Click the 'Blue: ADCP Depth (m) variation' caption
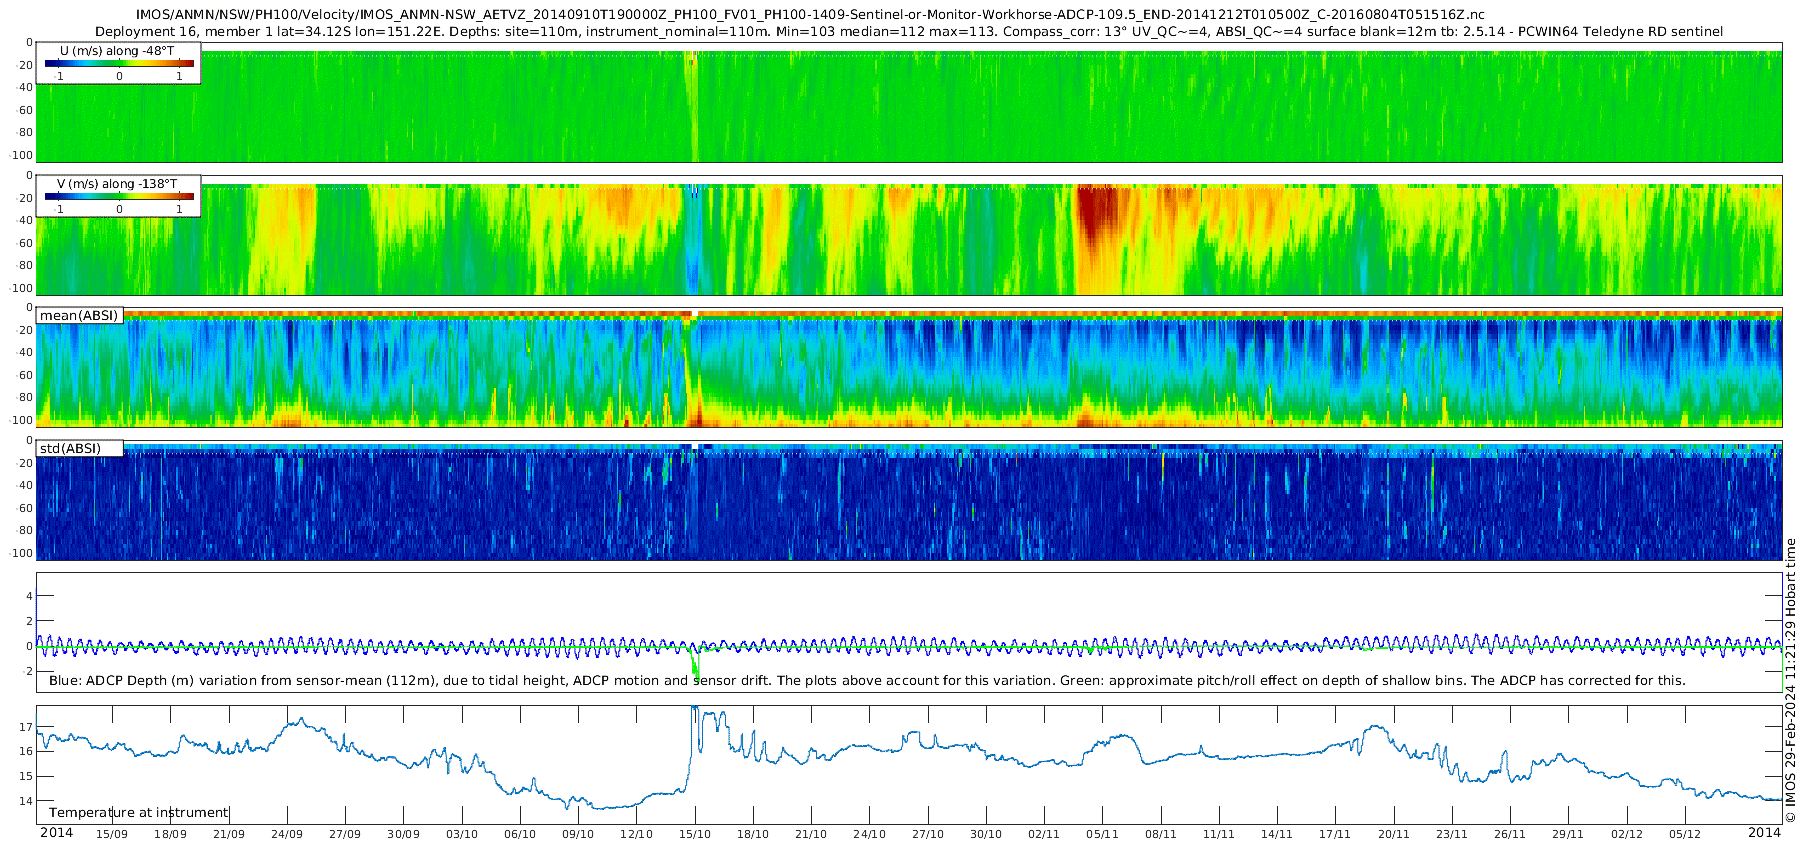Viewport: 1800px width, 850px height. [x=867, y=680]
